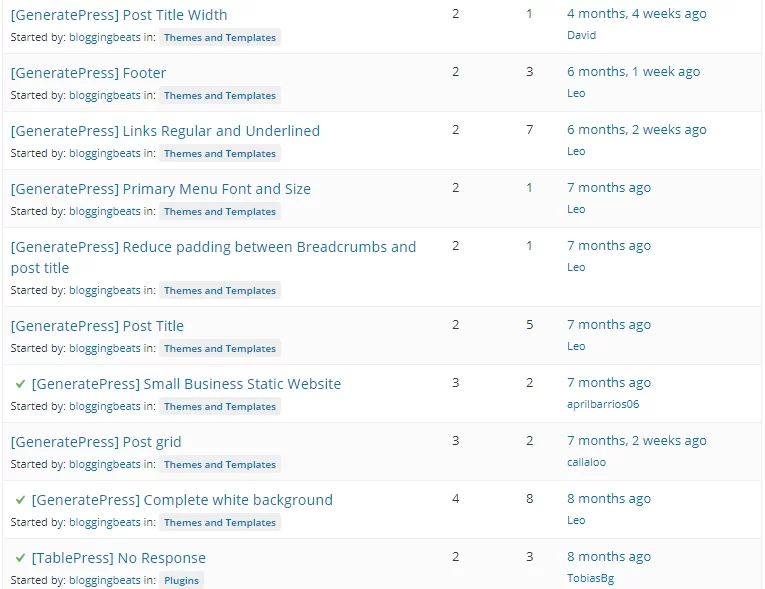Click '7 months ago' in Primary Menu Font row

(609, 188)
